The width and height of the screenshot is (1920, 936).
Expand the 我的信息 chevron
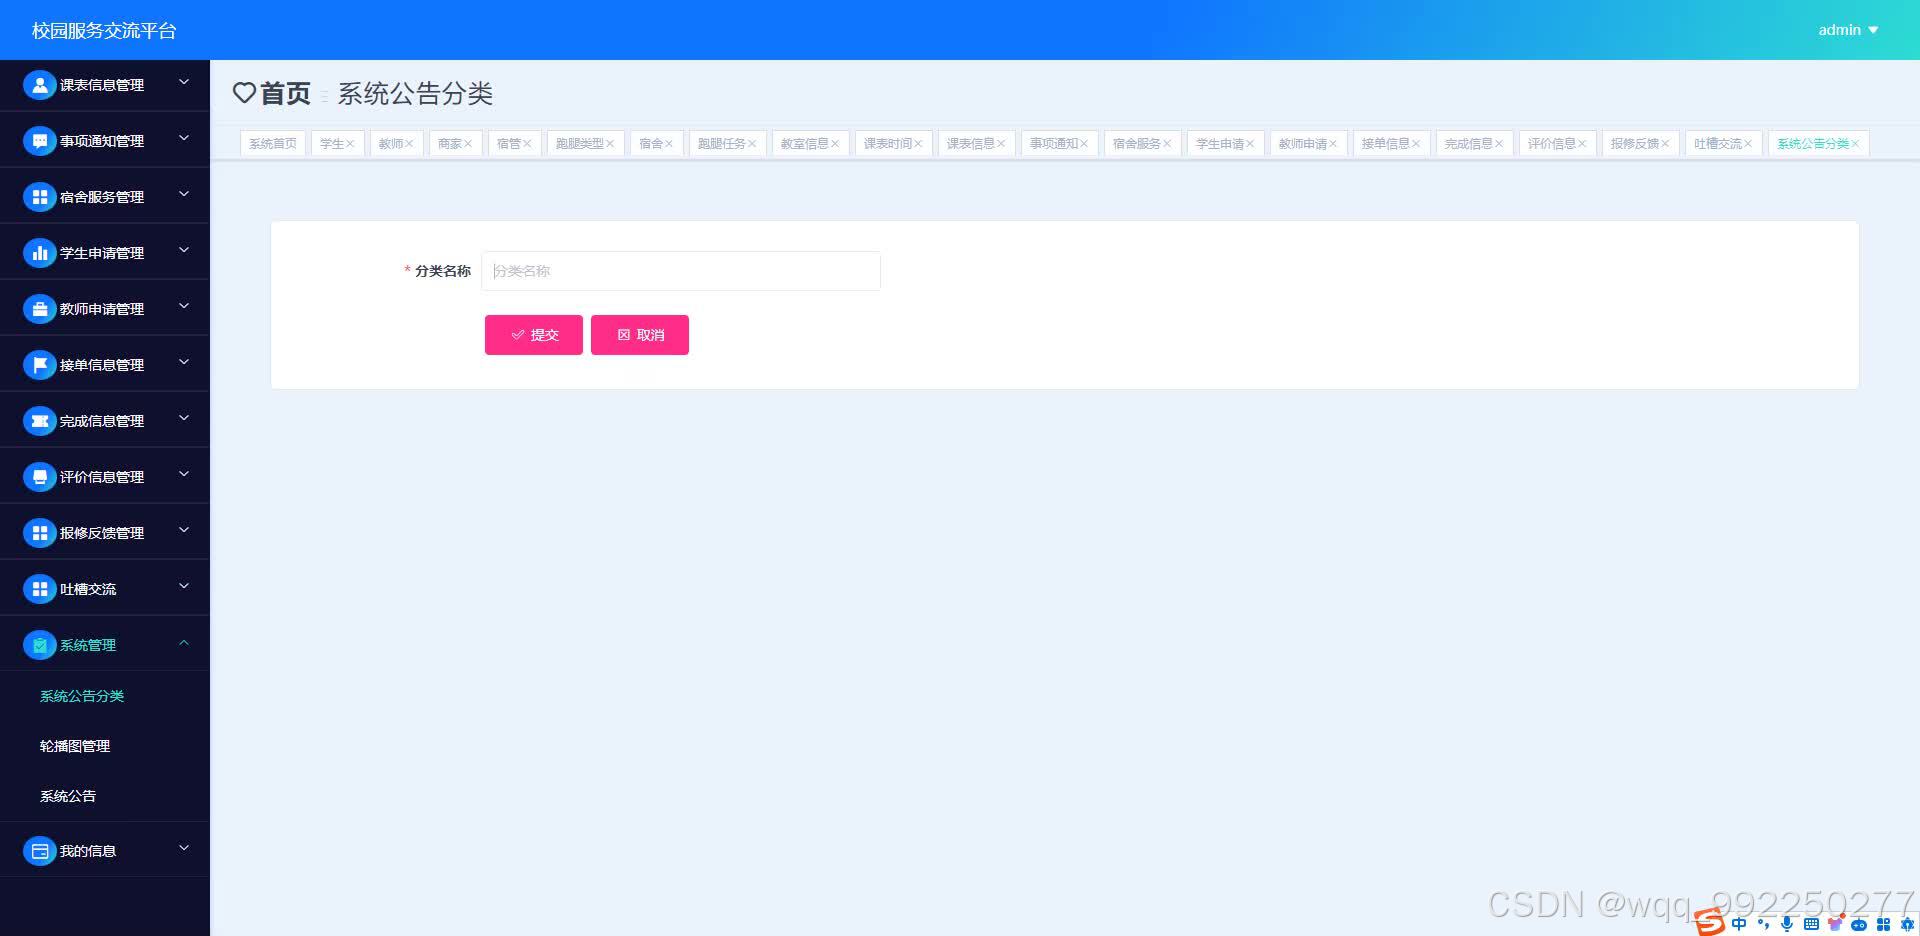click(x=184, y=848)
